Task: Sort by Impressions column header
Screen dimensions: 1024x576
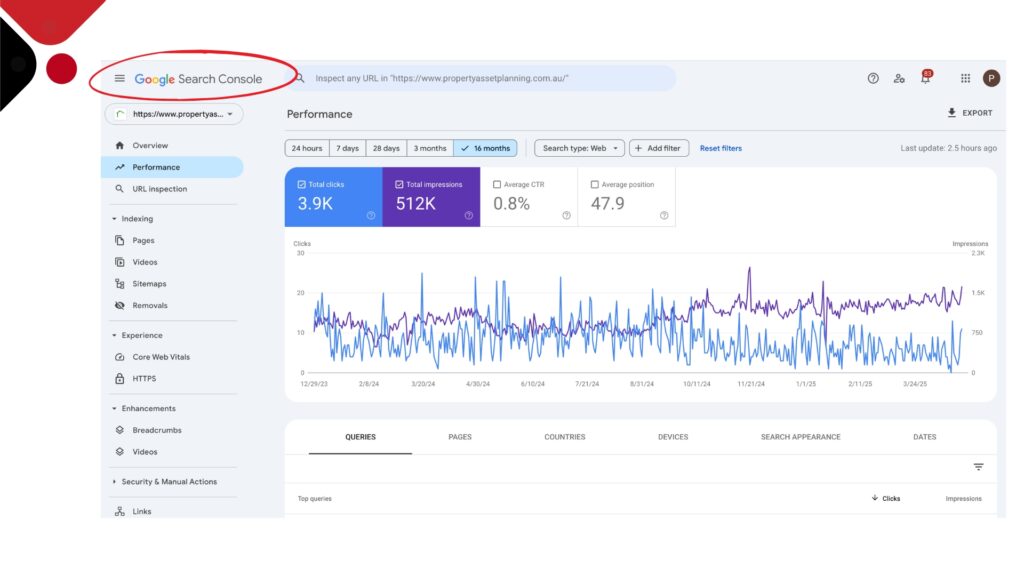Action: point(963,499)
